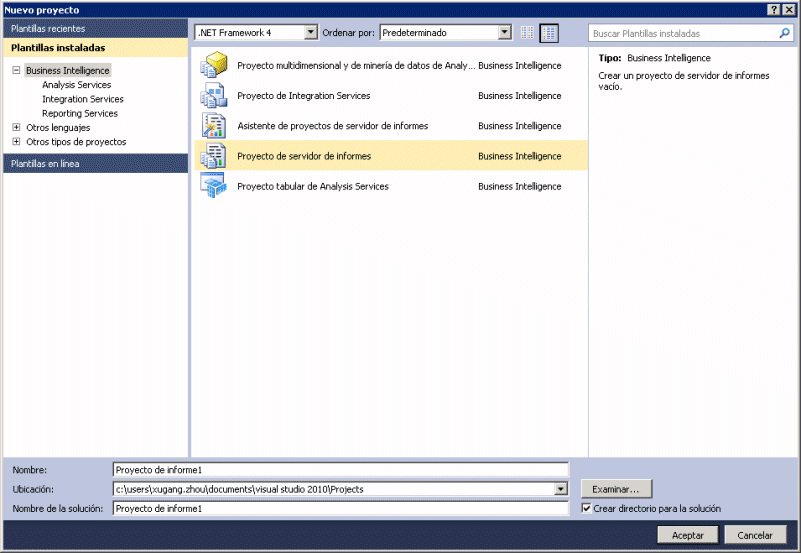
Task: Click the Proyecto de servidor de informes icon
Action: (x=214, y=156)
